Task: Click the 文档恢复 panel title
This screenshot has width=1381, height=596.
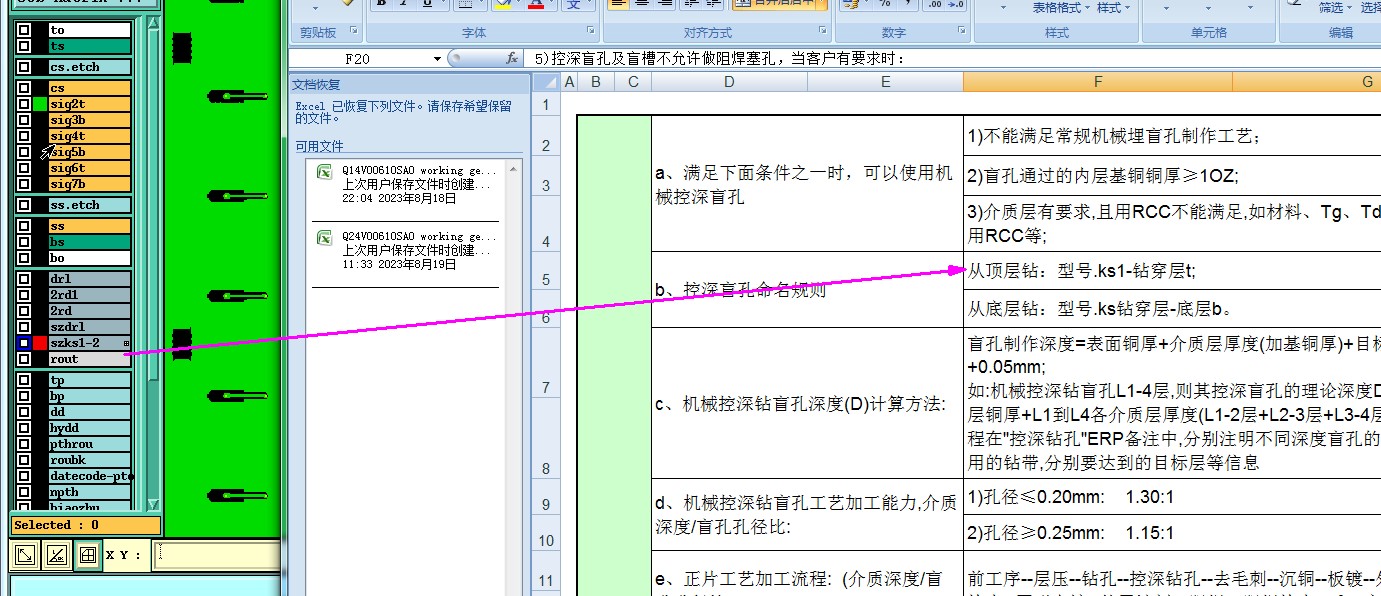Action: 318,85
